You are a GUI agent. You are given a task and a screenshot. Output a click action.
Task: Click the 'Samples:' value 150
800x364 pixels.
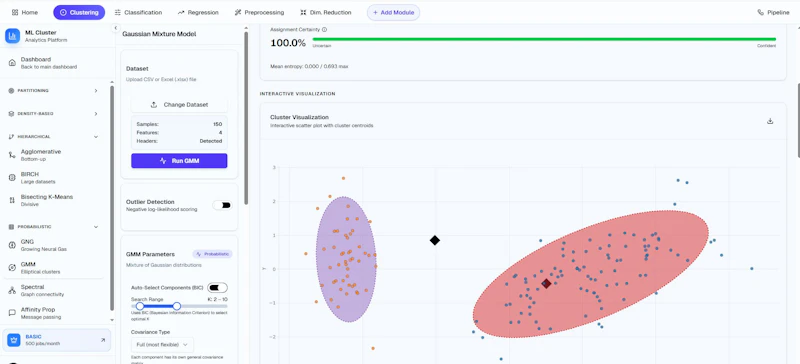click(x=217, y=124)
